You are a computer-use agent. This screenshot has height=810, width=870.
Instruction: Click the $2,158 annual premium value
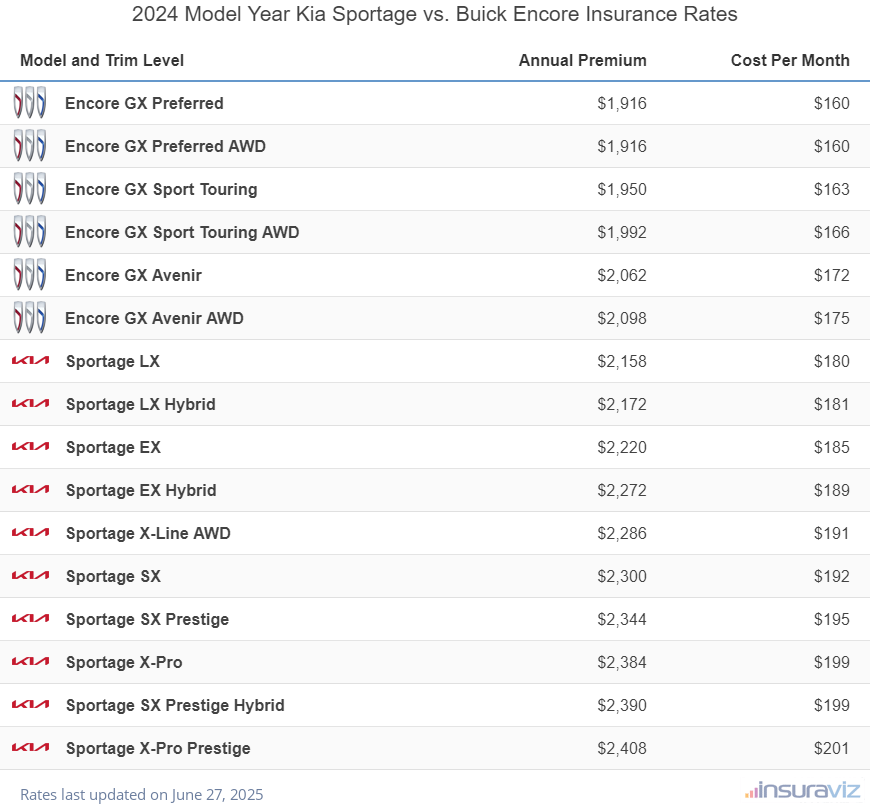point(622,361)
